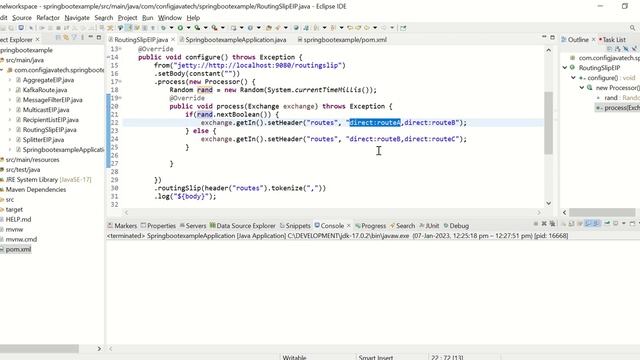Image resolution: width=640 pixels, height=360 pixels.
Task: Toggle console Word Wrap
Action: tap(580, 224)
